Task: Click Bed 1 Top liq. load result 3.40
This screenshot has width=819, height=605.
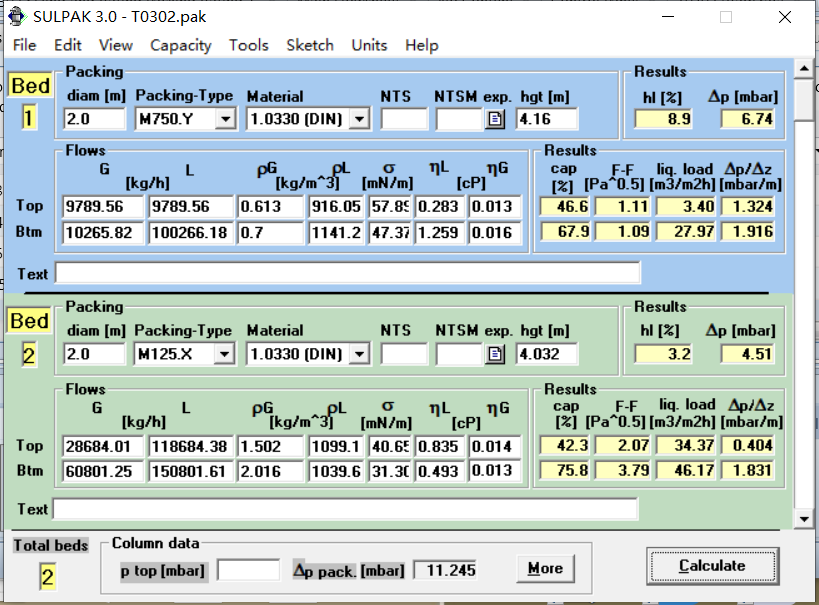Action: [686, 206]
